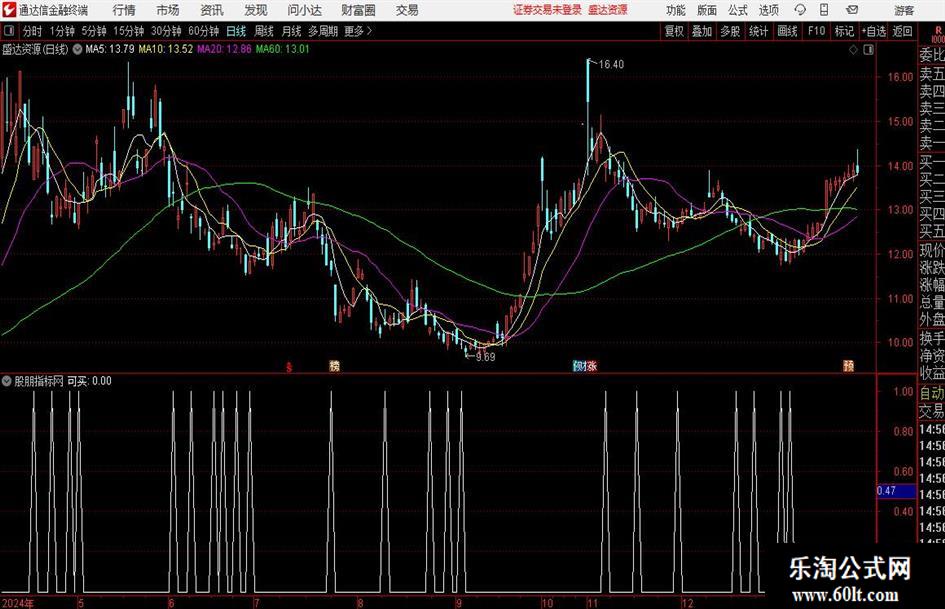The height and width of the screenshot is (609, 945).
Task: Toggle the 股朋指标网 indicator circle
Action: [x=7, y=381]
